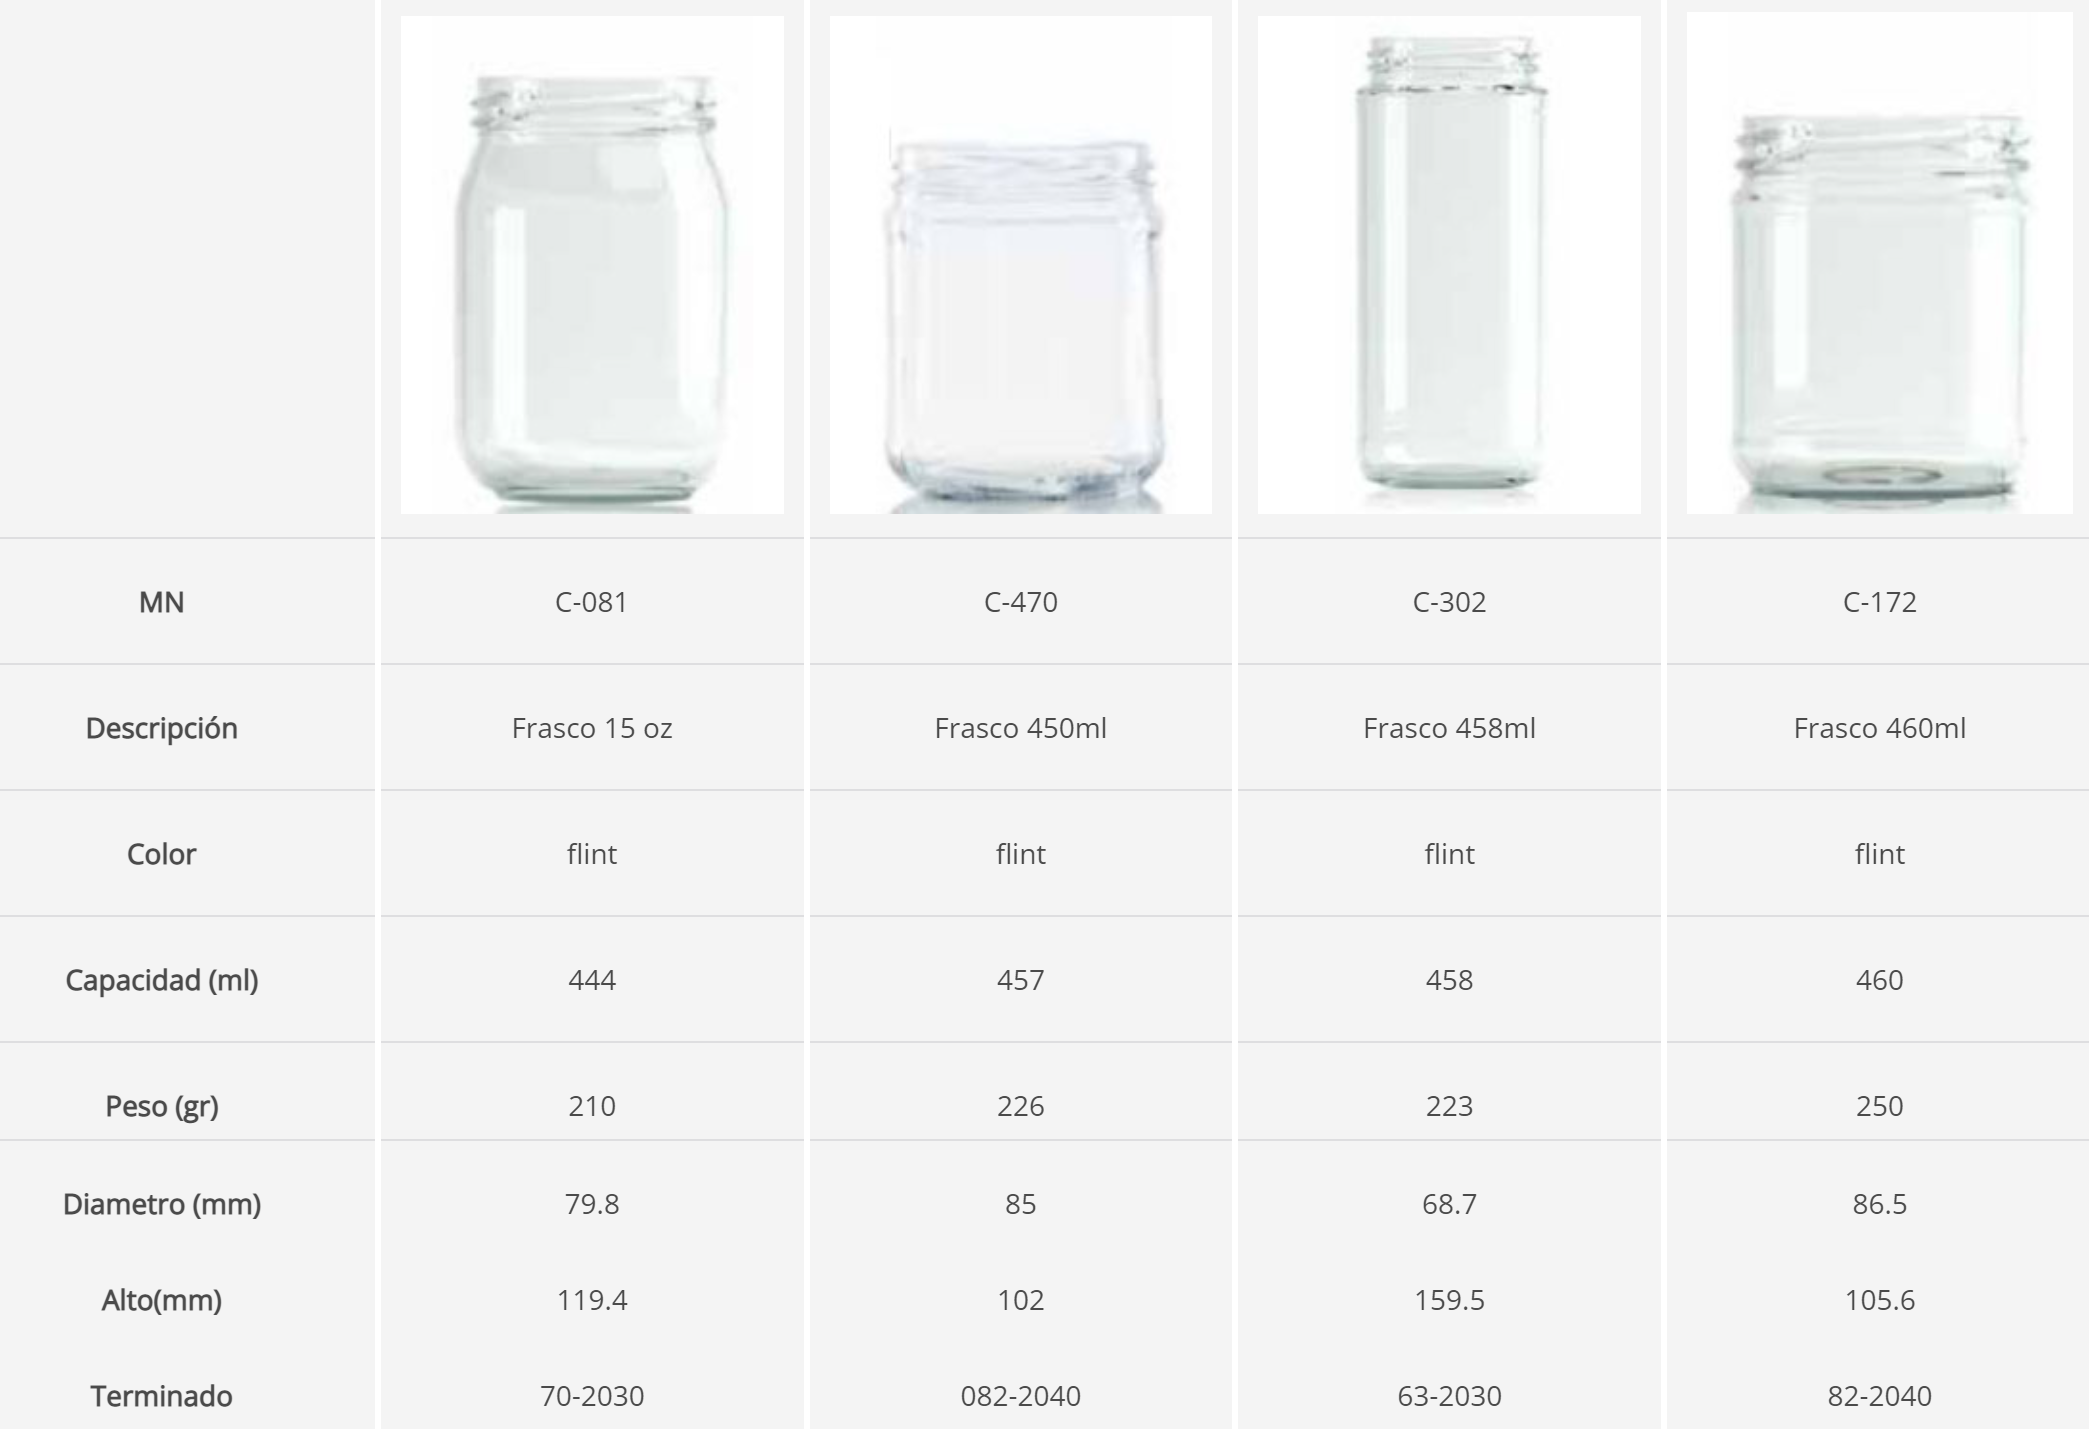Screen dimensions: 2089x1434
Task: Click the C-081 jar product image
Action: [592, 265]
